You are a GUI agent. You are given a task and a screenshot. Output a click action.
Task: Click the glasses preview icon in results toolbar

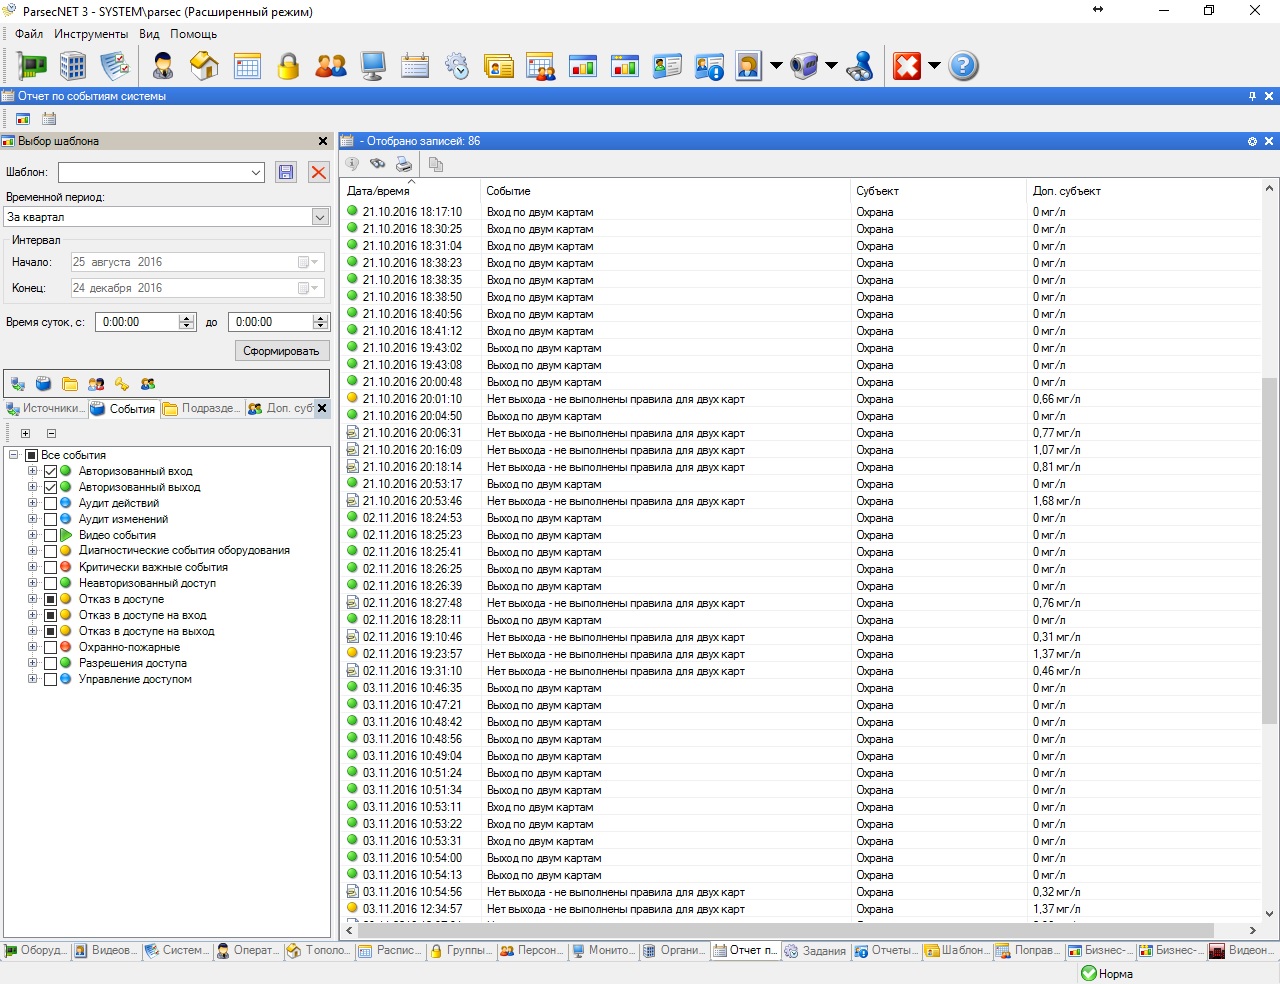[378, 164]
